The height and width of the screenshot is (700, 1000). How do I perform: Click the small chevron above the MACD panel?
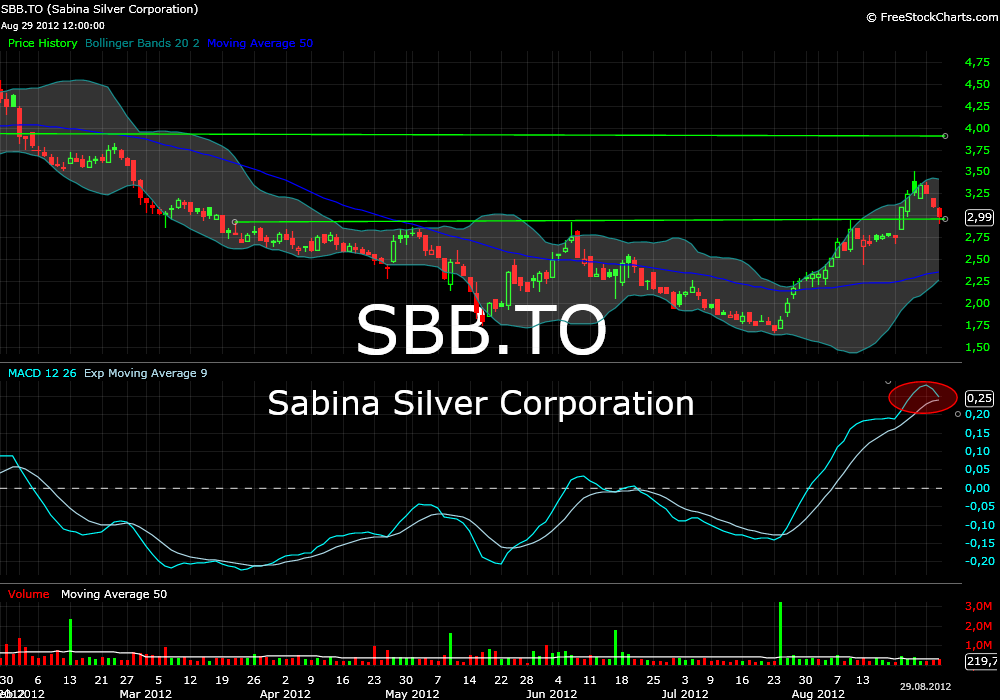[x=888, y=383]
